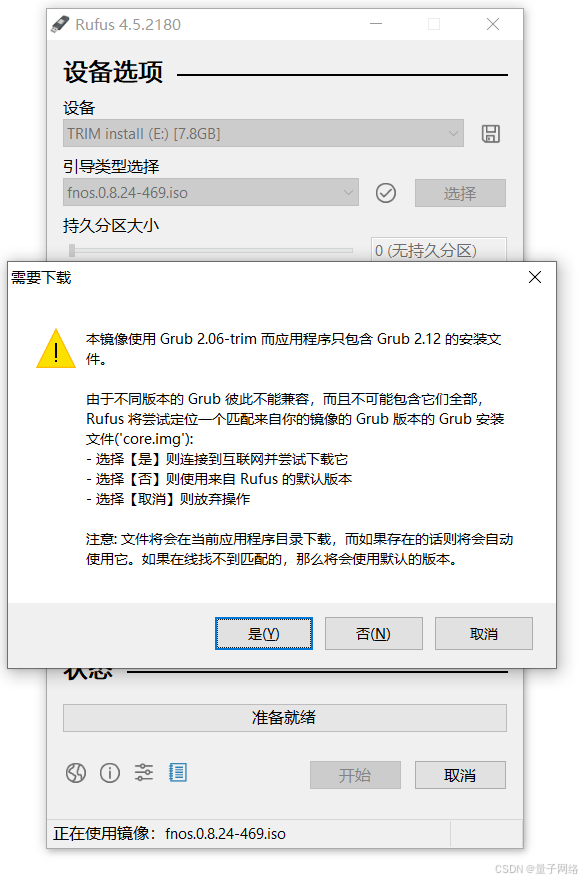Click 取消 in the download dialog
Viewport: 582px width, 880px height.
tap(484, 634)
